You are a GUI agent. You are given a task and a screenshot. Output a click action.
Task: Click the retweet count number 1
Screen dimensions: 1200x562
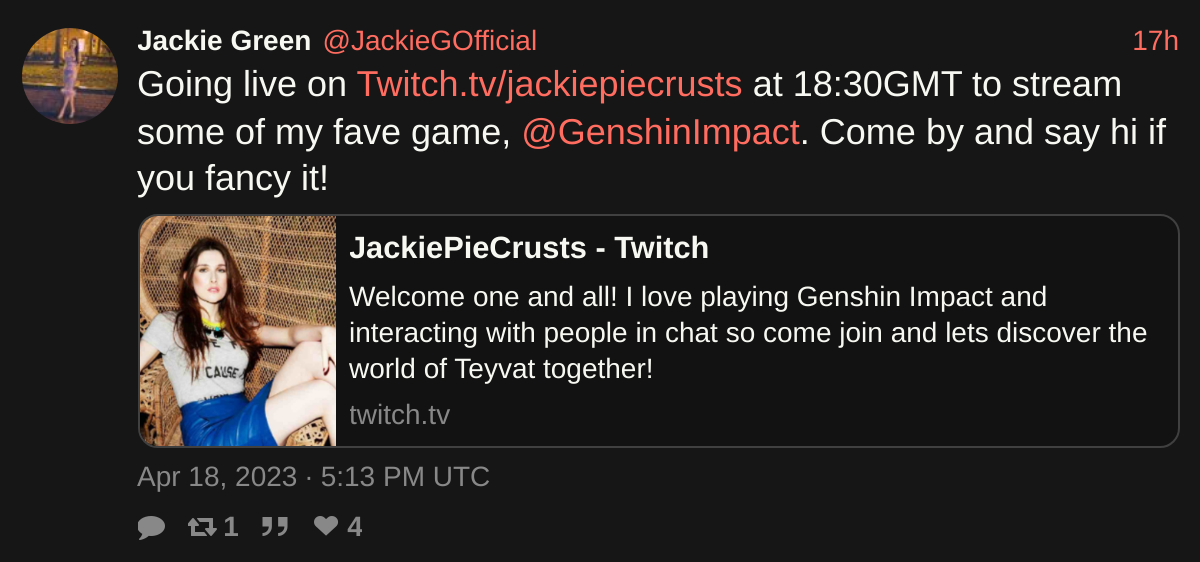pyautogui.click(x=231, y=526)
